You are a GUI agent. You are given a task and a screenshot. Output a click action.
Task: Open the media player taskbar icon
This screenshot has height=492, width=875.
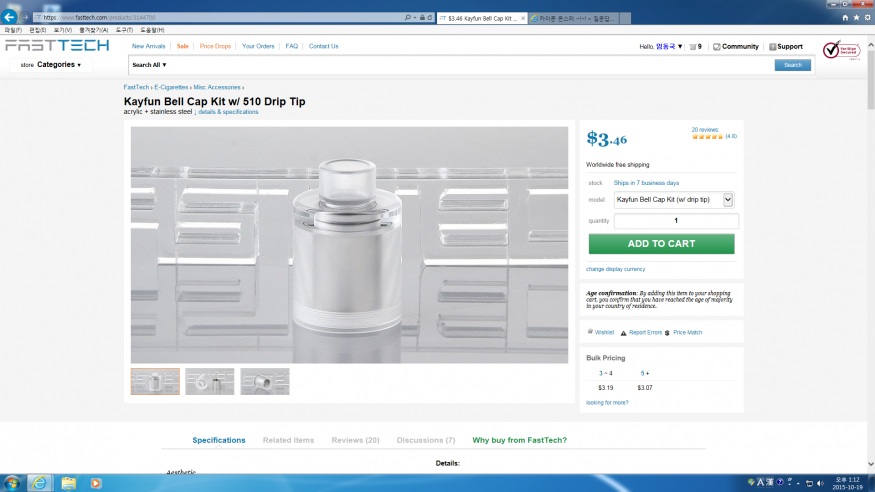coord(95,483)
